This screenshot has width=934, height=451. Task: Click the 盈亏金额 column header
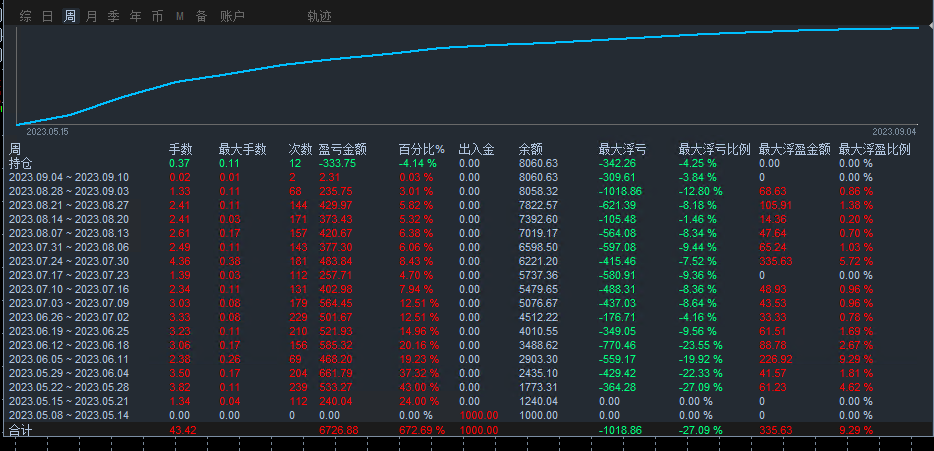(x=343, y=150)
